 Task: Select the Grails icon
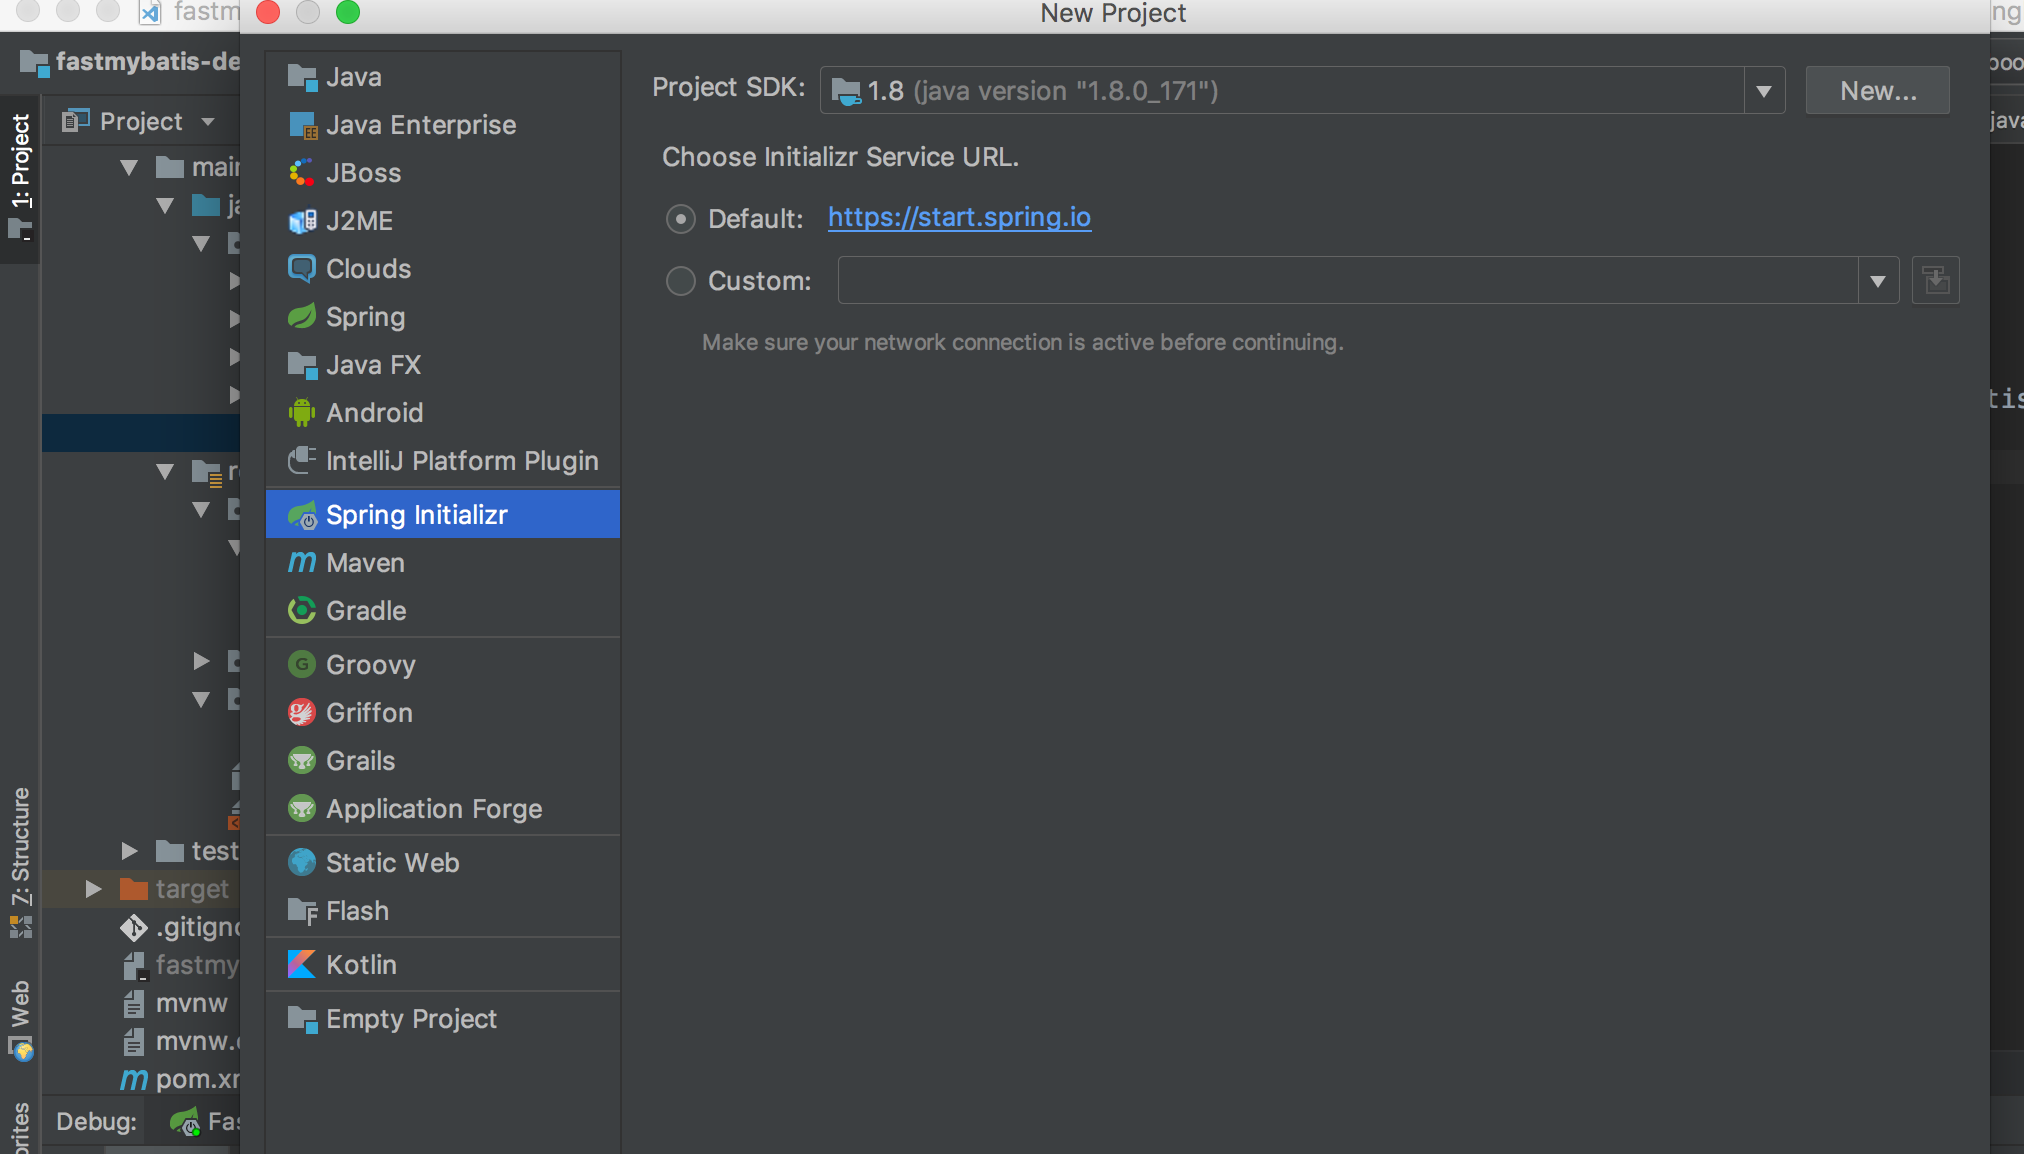[301, 761]
